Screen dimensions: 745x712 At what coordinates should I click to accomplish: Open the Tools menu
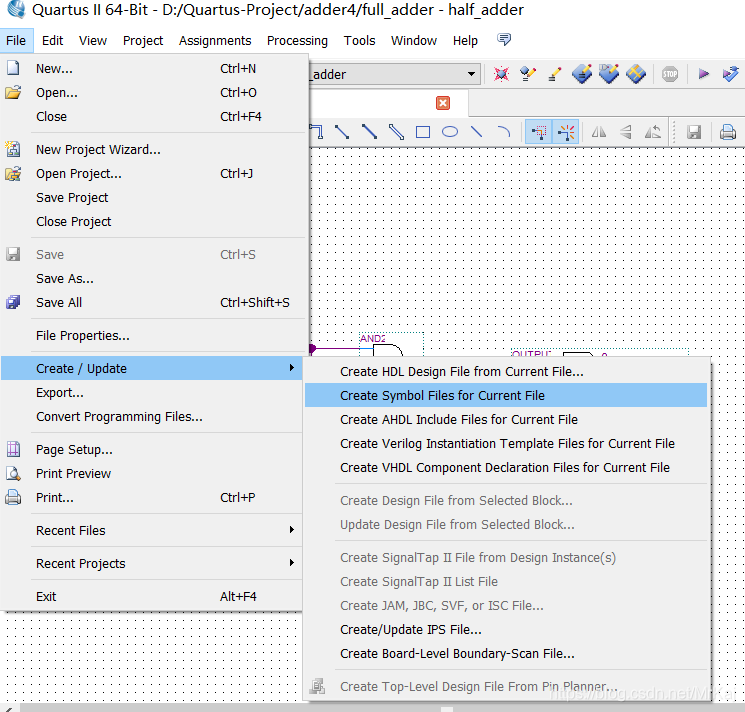click(x=359, y=40)
